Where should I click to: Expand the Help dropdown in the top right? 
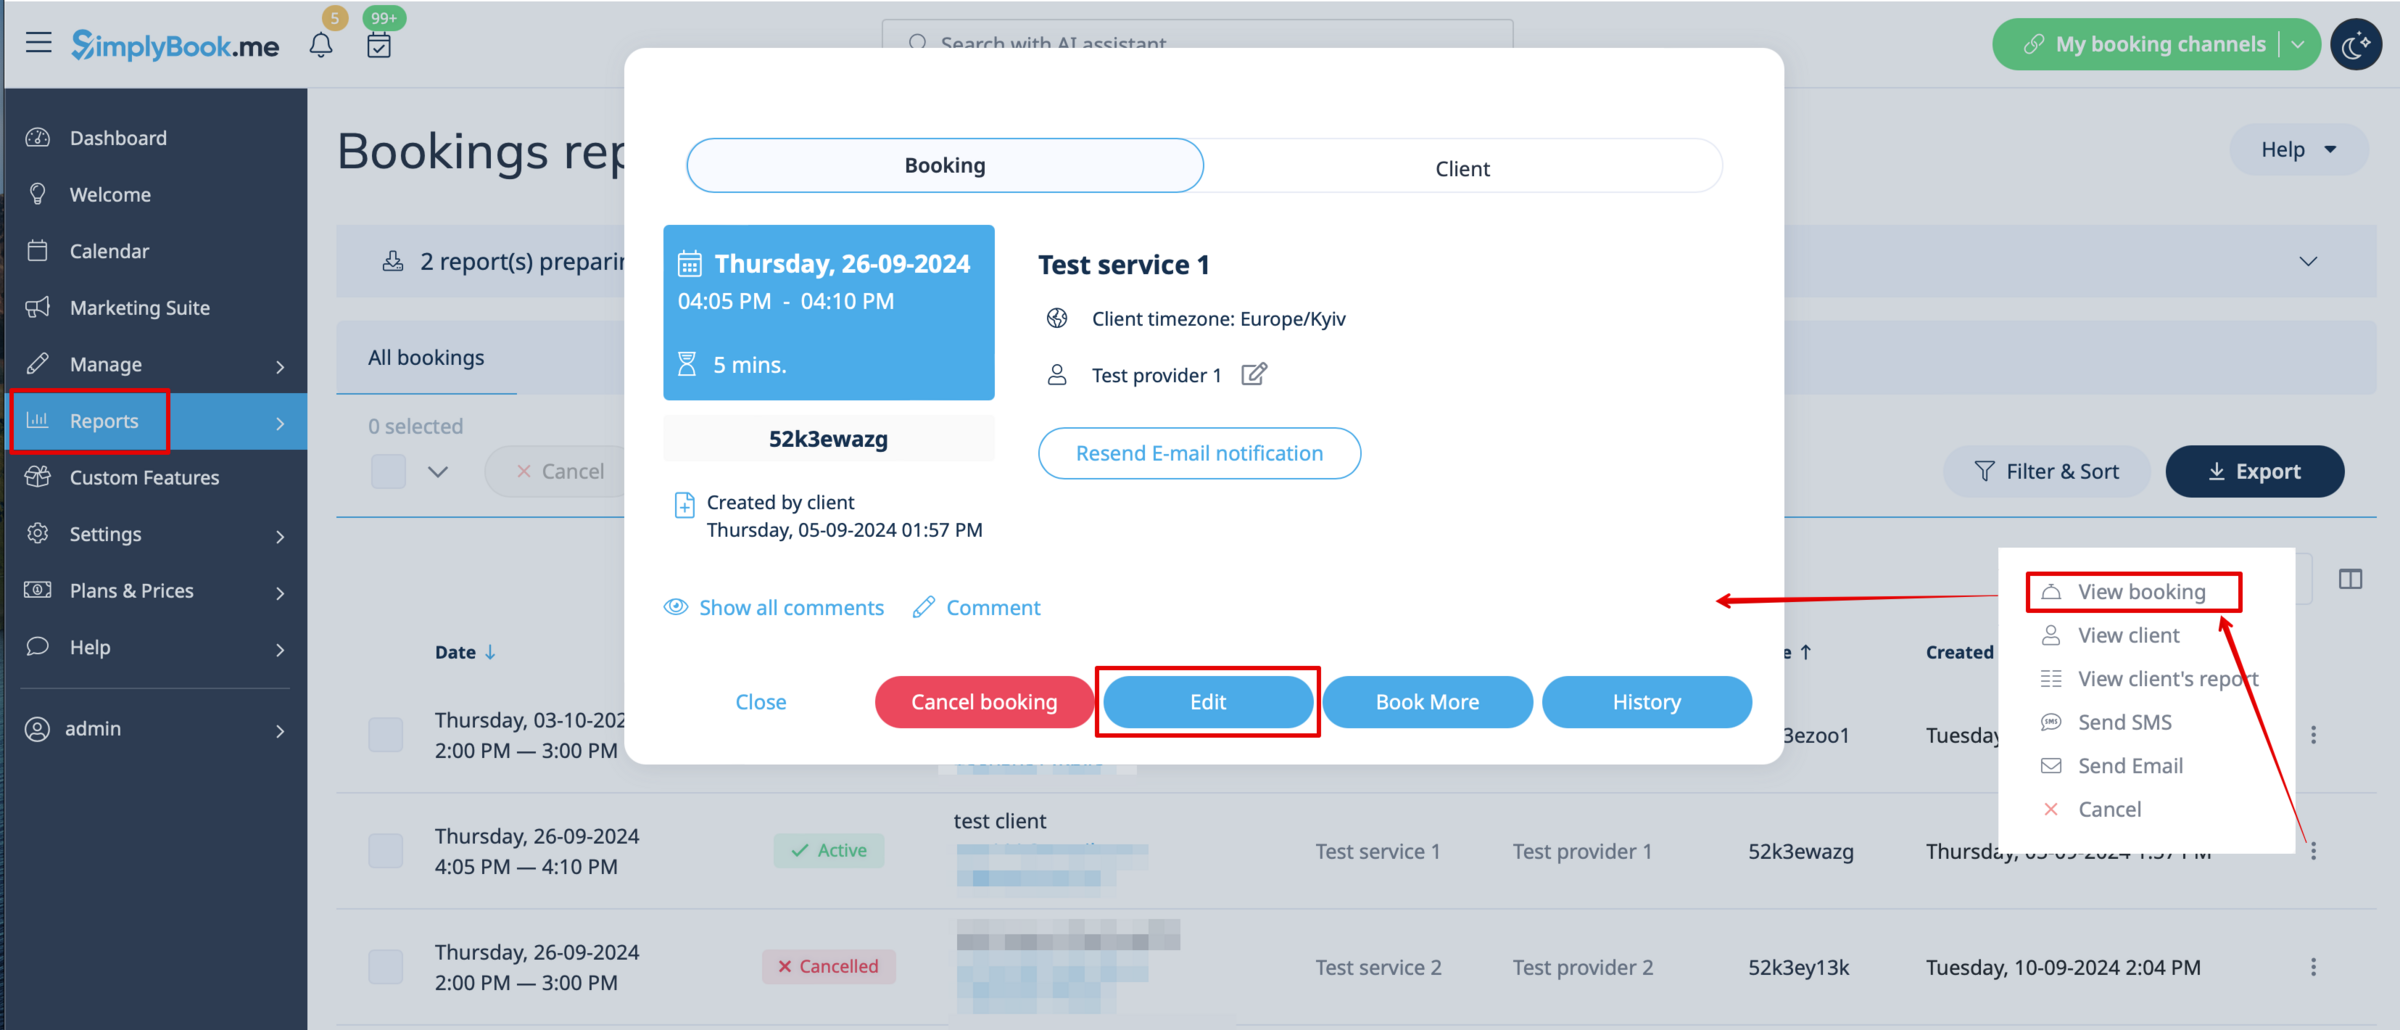coord(2298,149)
